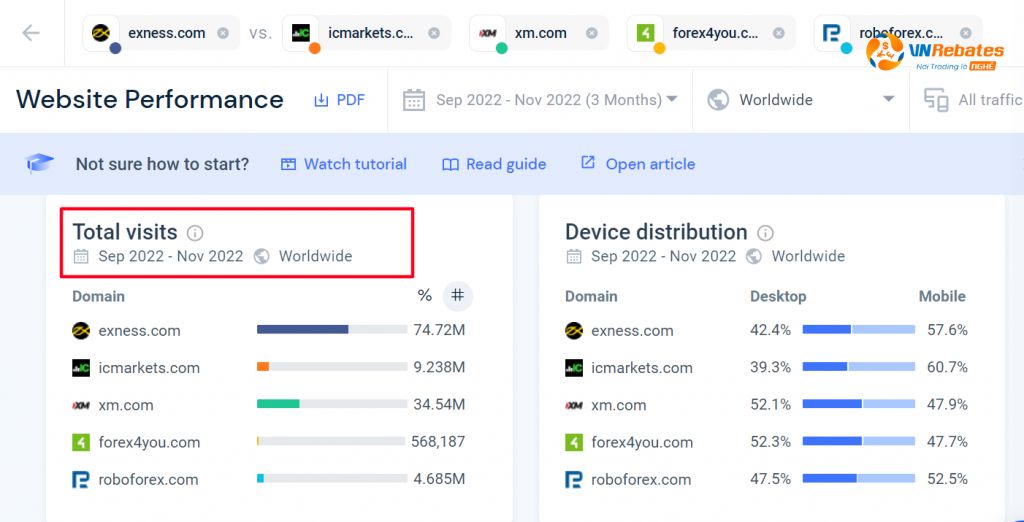
Task: Click the graduation cap icon
Action: pos(39,163)
